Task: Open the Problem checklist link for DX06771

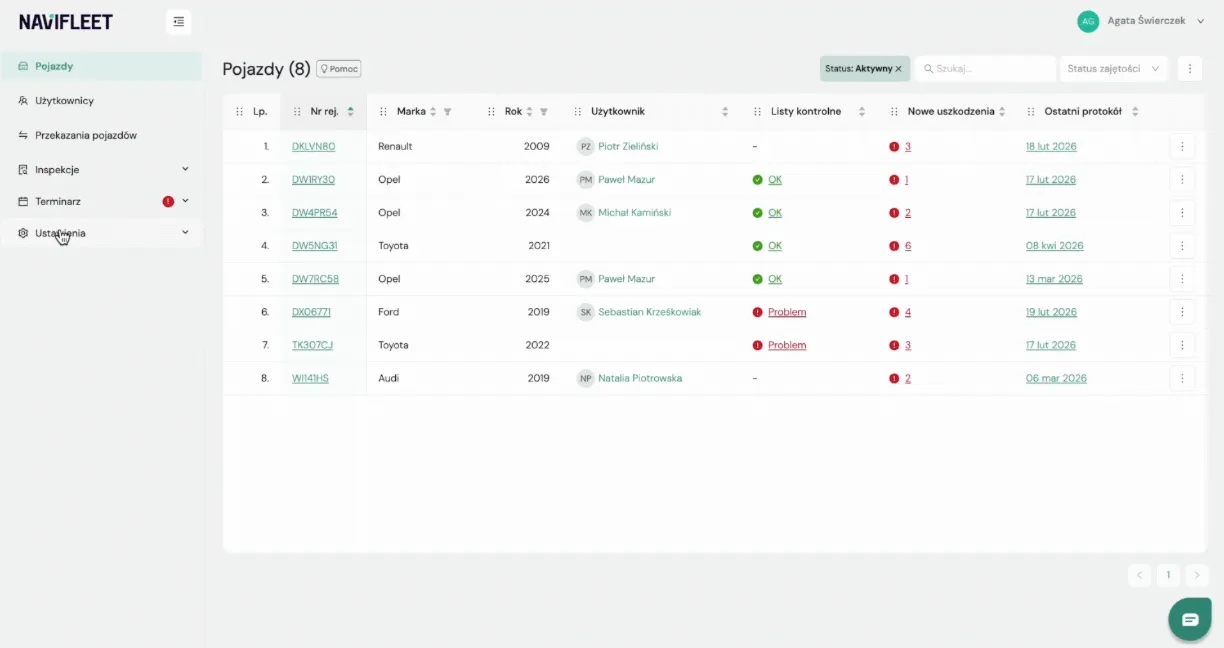Action: tap(787, 312)
